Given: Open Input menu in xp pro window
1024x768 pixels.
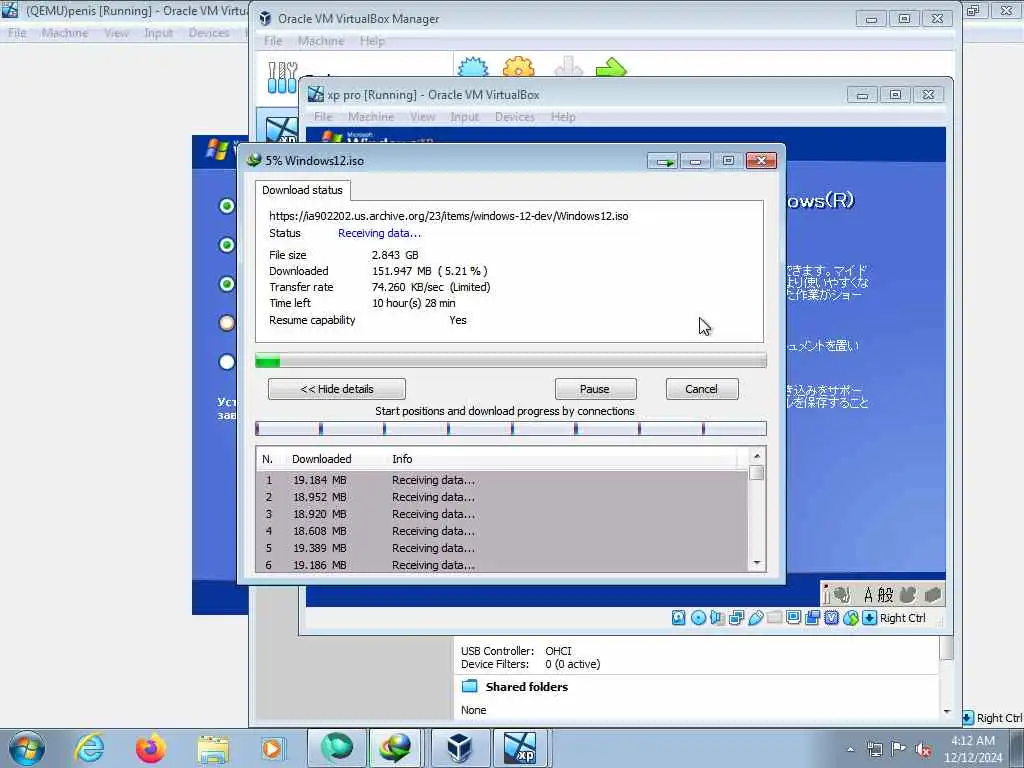Looking at the screenshot, I should click(x=464, y=117).
